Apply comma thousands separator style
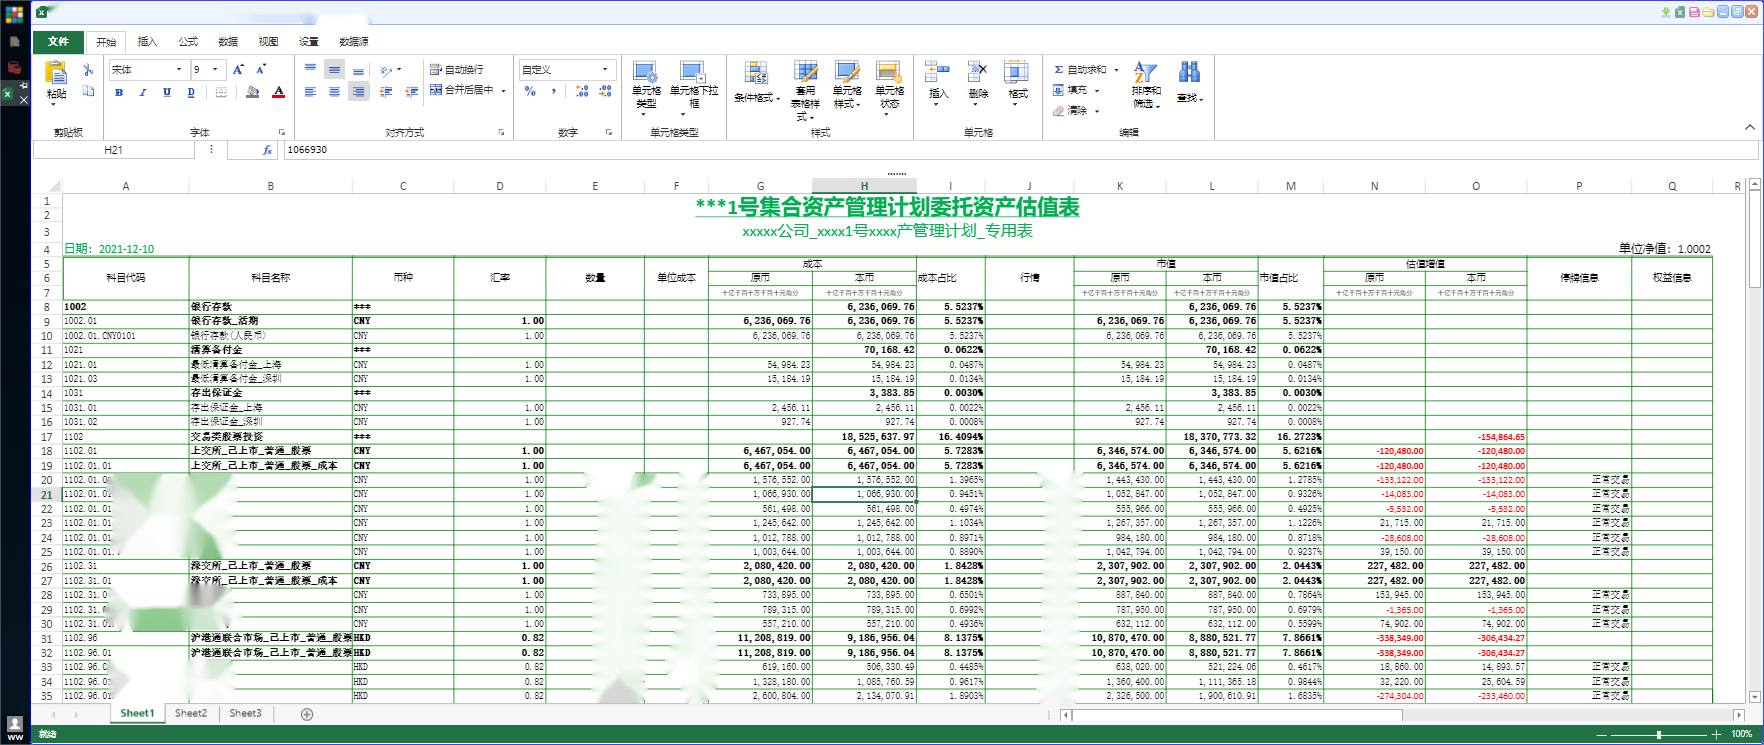The width and height of the screenshot is (1764, 745). pos(554,91)
